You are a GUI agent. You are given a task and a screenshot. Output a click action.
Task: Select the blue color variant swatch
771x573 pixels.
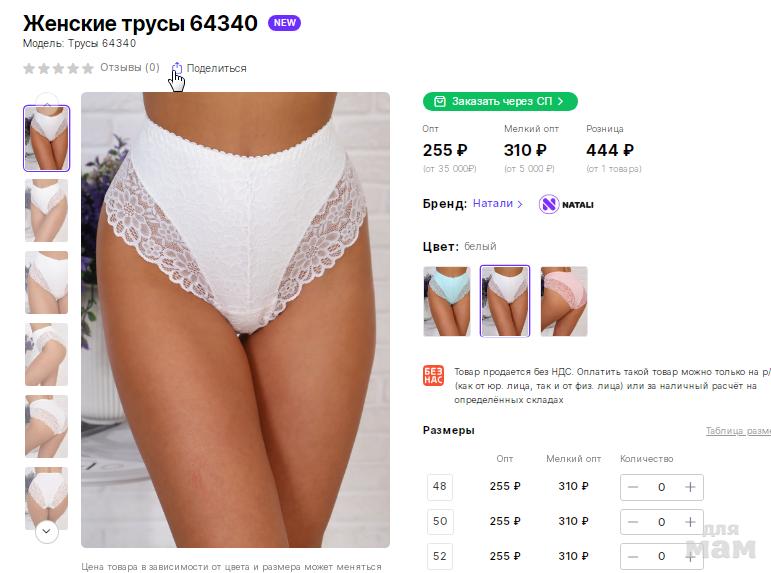click(x=446, y=301)
